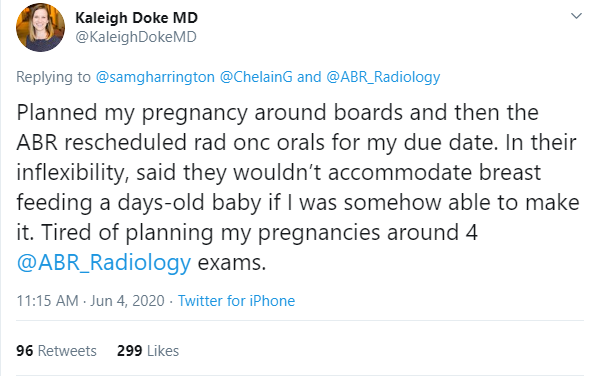Open the @KaleighDokeMD handle link
The width and height of the screenshot is (597, 376).
coord(136,37)
